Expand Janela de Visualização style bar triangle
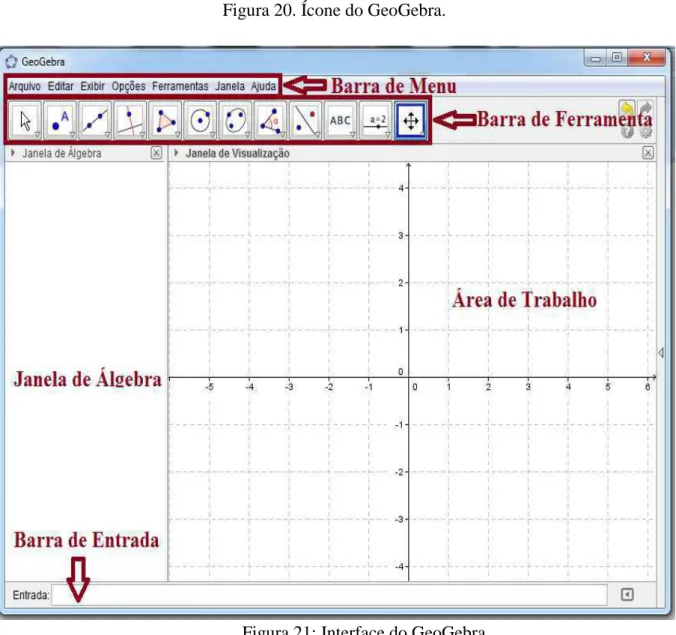 (x=176, y=153)
